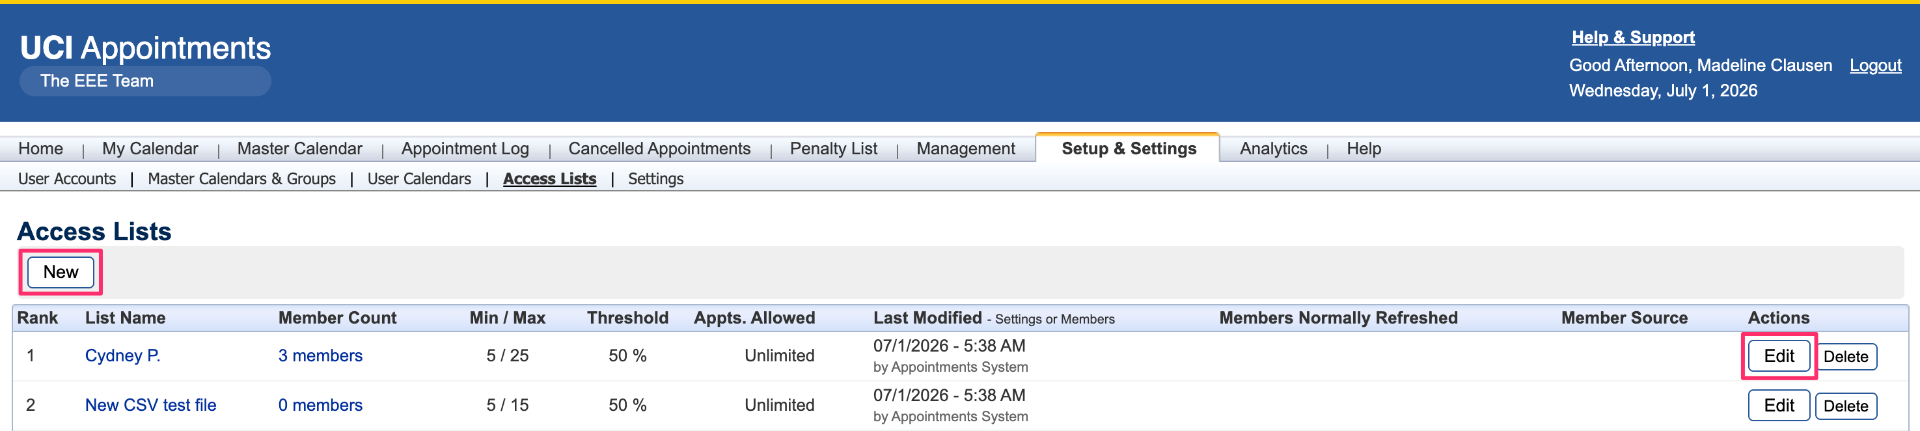Open Master Calendars & Groups submenu
Image resolution: width=1920 pixels, height=431 pixels.
pyautogui.click(x=242, y=178)
